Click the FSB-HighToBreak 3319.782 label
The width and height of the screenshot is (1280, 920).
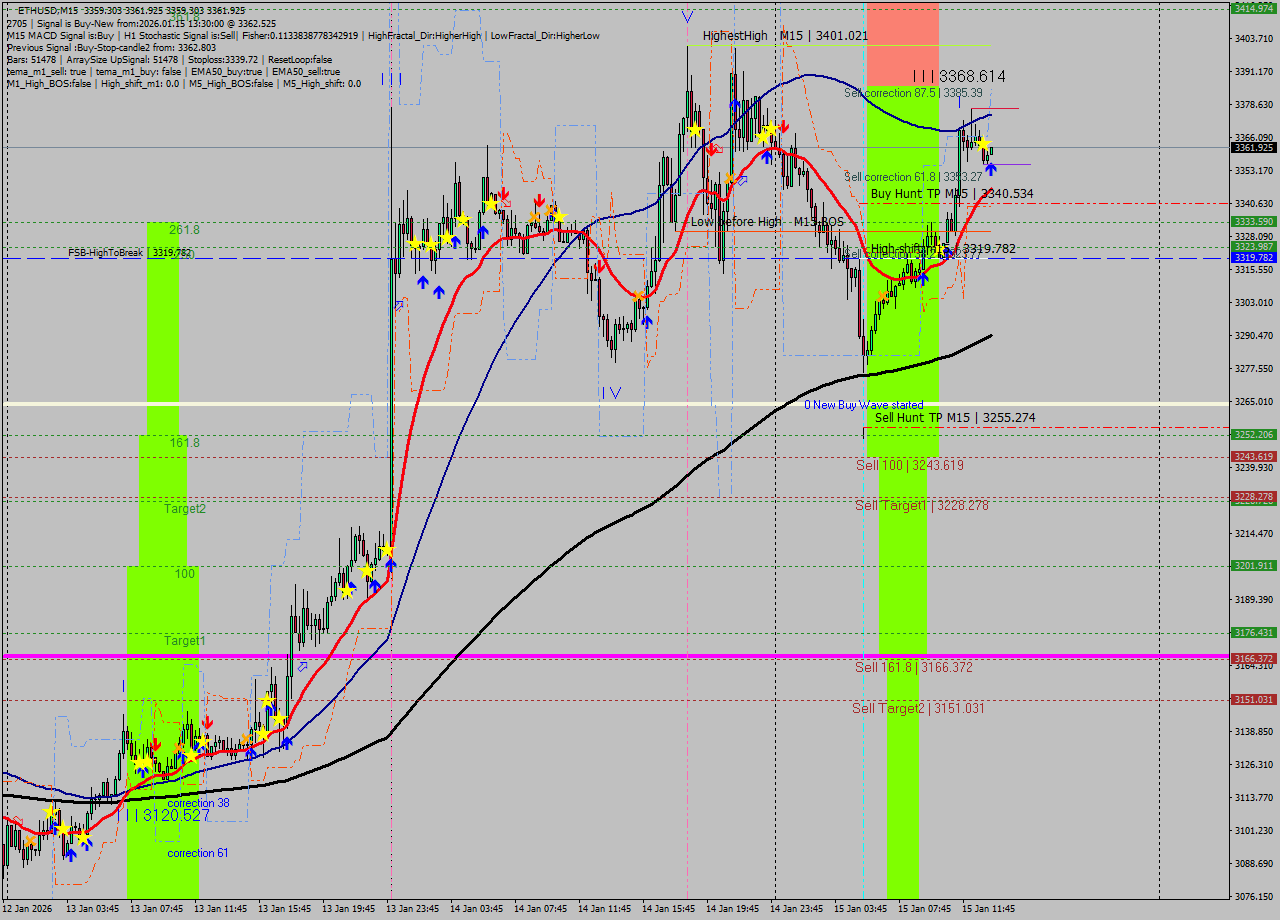tap(130, 253)
